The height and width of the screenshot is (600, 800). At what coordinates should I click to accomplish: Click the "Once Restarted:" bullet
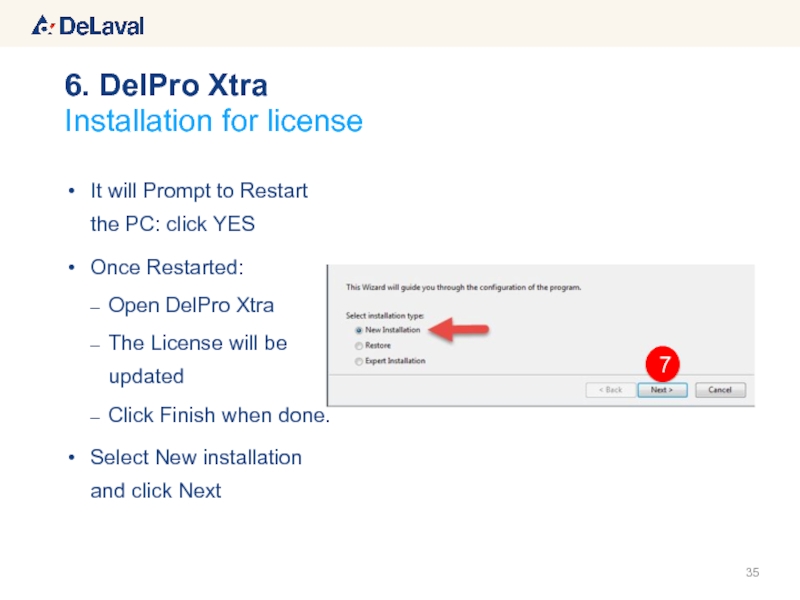pyautogui.click(x=167, y=268)
